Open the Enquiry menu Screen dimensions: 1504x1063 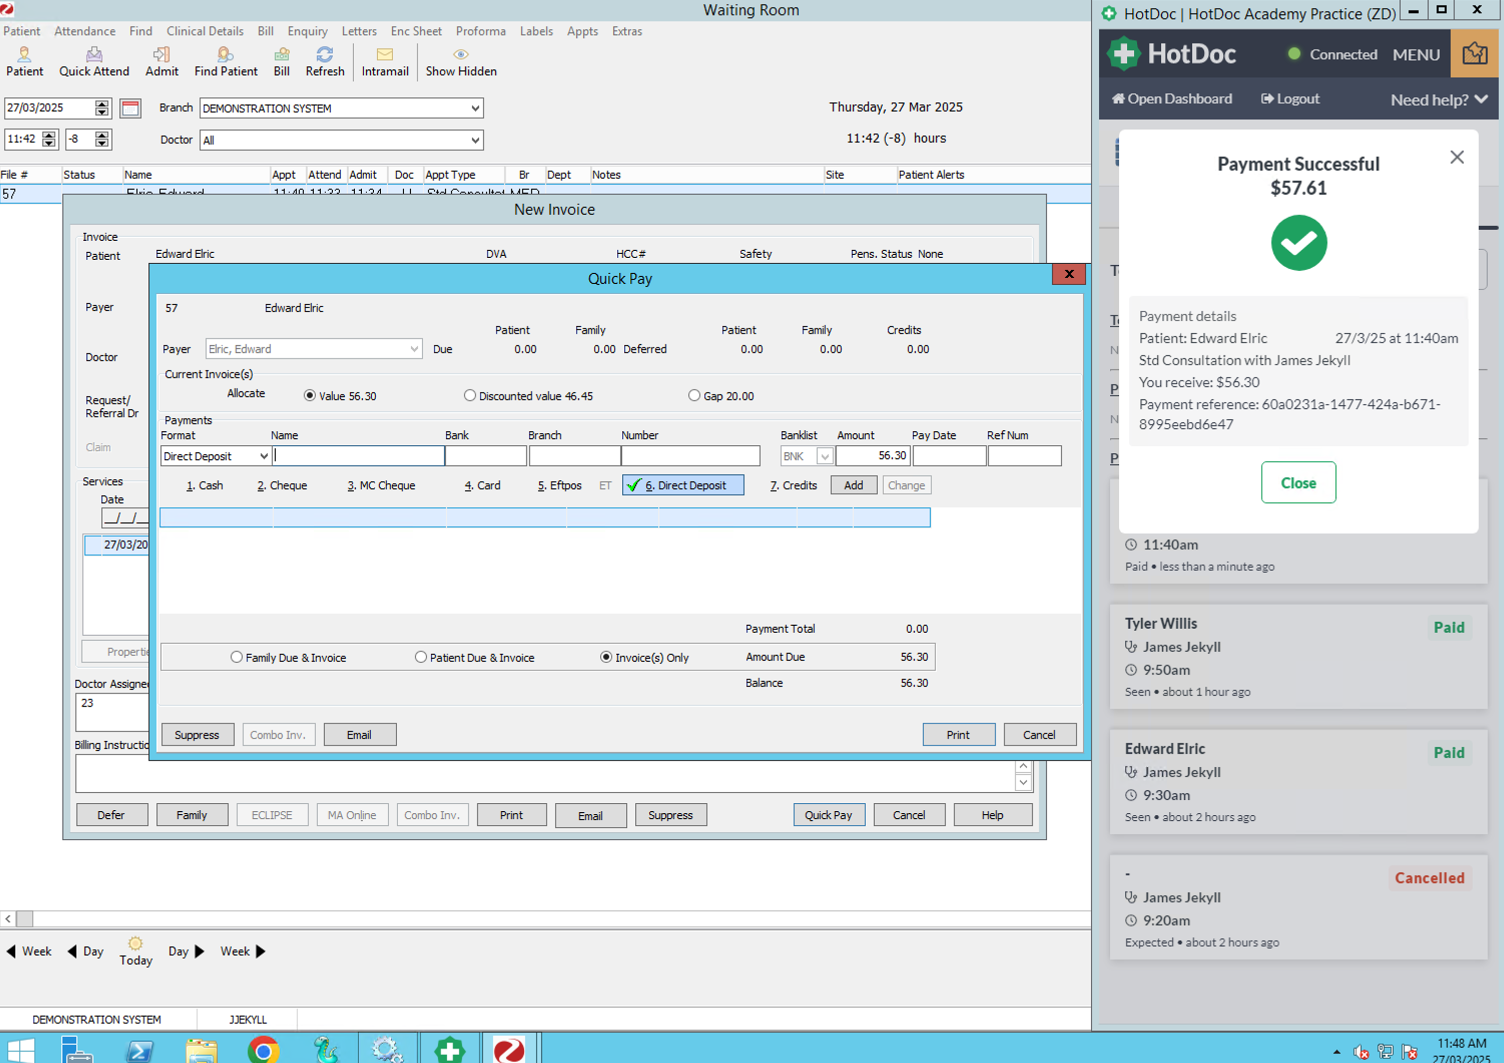click(x=307, y=31)
